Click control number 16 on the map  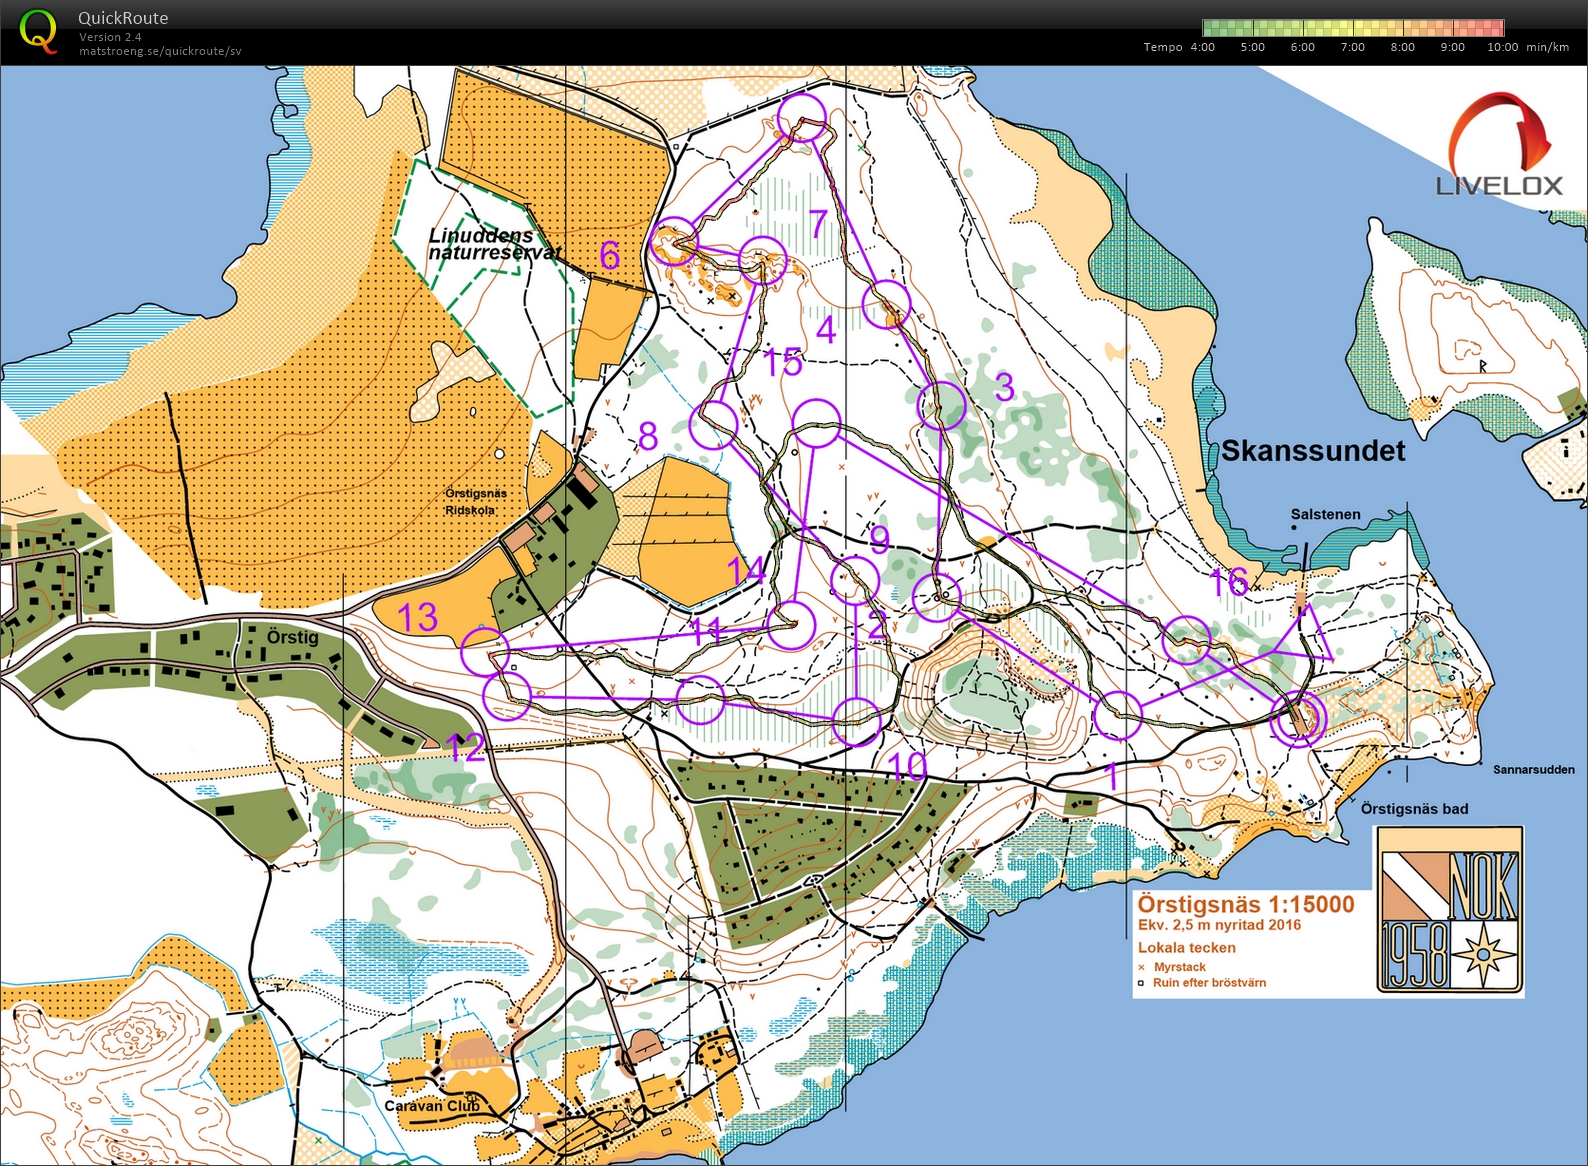click(1229, 581)
